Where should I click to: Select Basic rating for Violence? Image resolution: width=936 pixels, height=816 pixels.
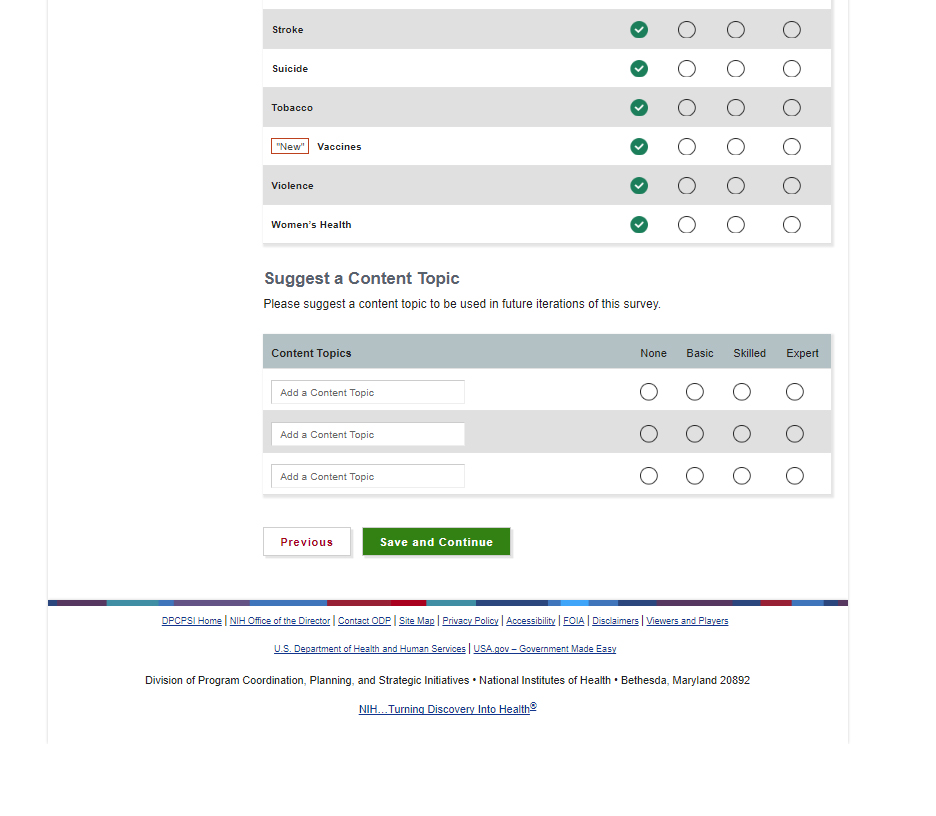click(x=687, y=186)
